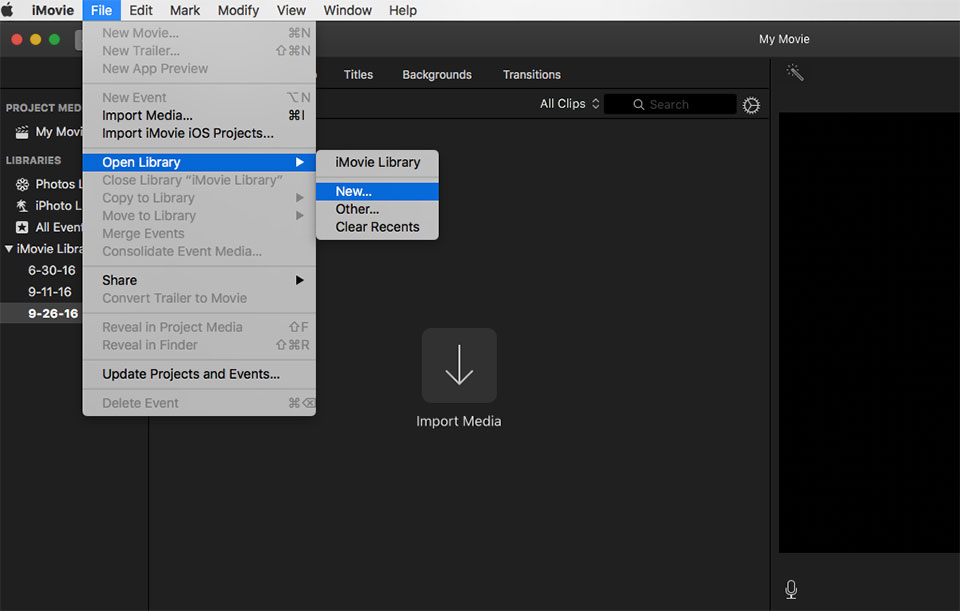The width and height of the screenshot is (960, 611).
Task: Expand the Open Library submenu arrow
Action: pyautogui.click(x=299, y=162)
